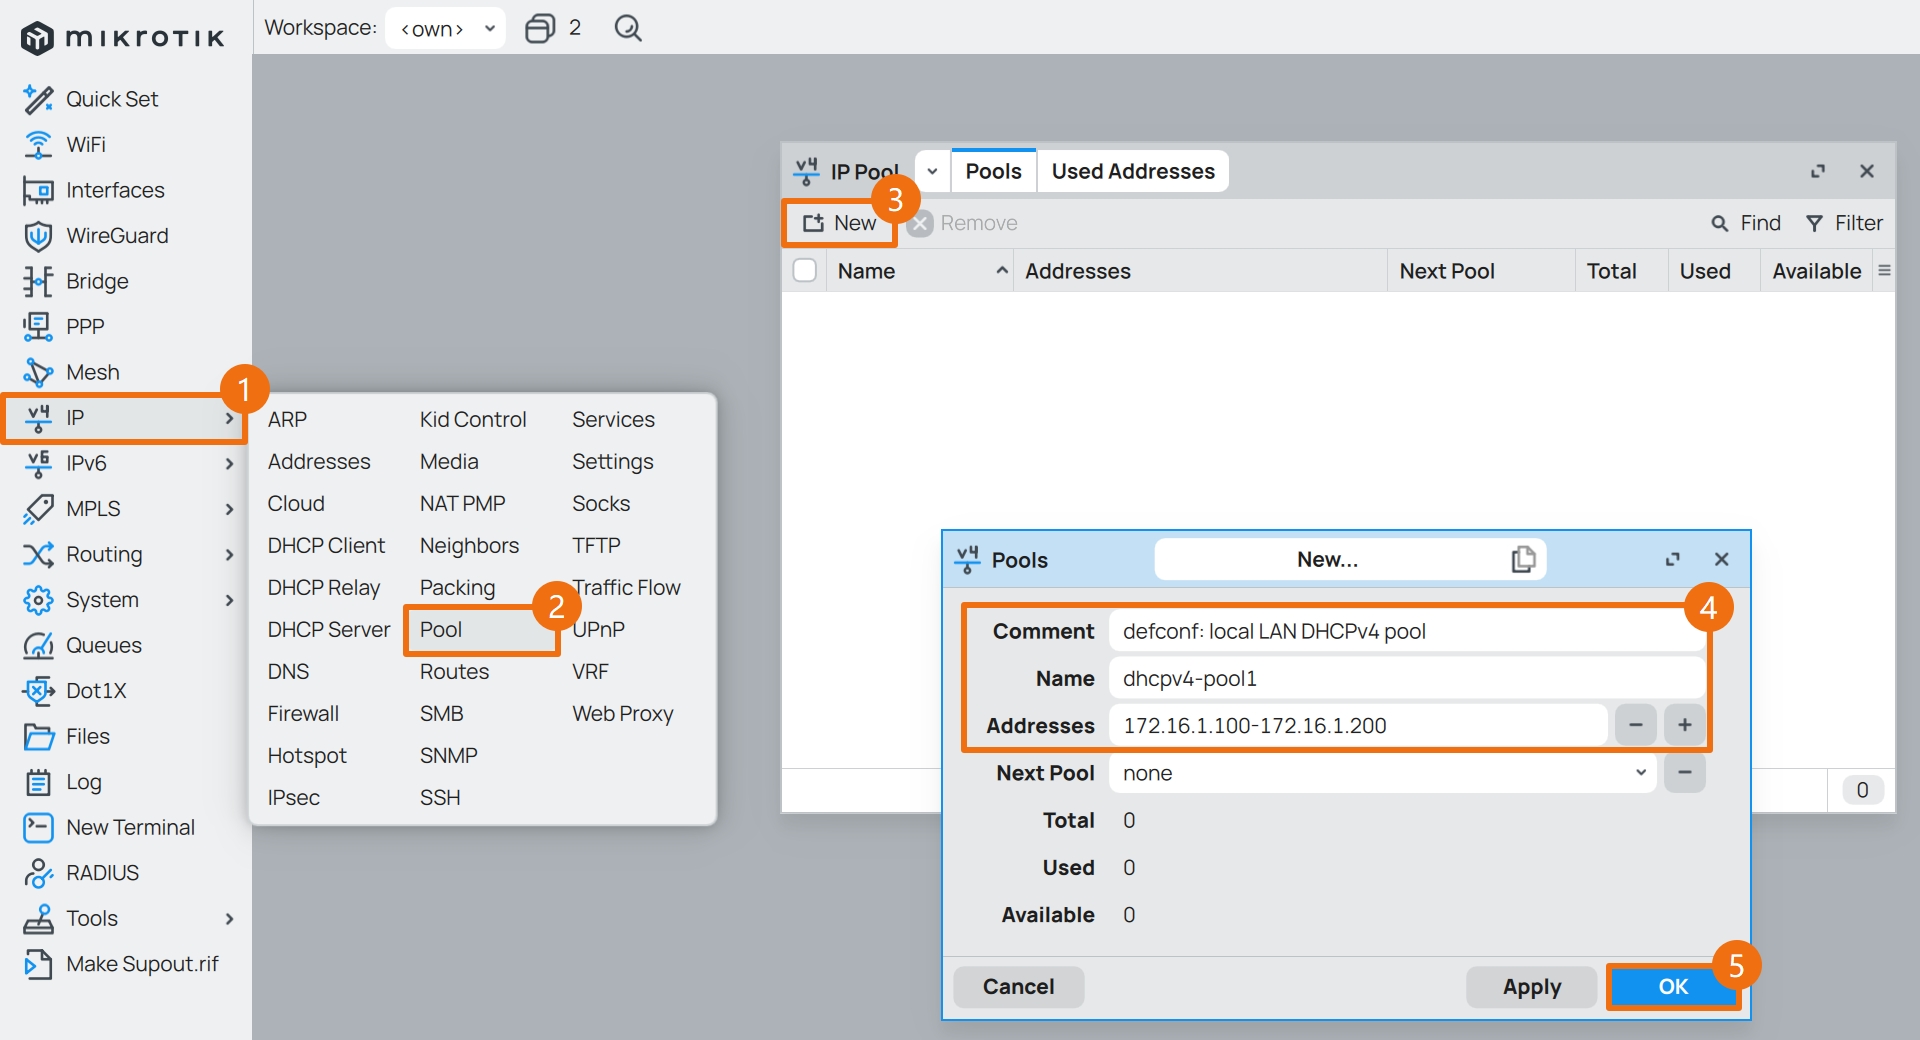Open the WiFi section icon

point(38,145)
